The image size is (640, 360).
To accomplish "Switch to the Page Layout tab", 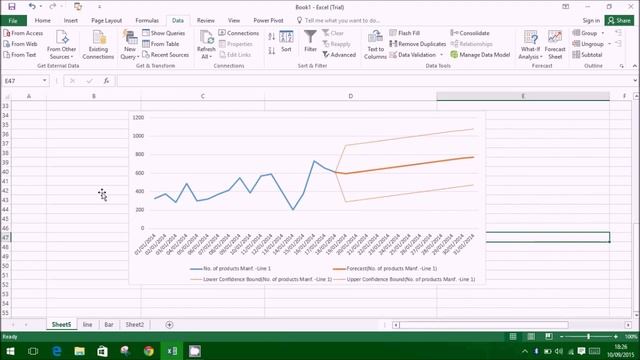I will point(107,20).
